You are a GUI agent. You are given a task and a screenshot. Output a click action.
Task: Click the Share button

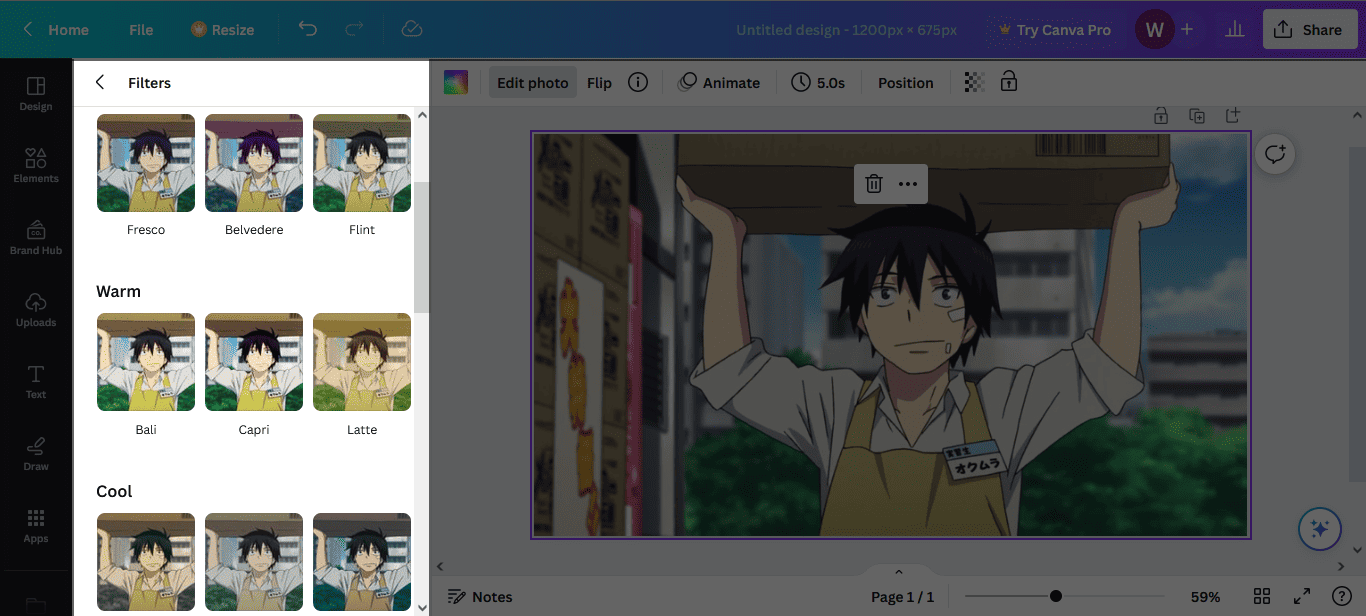tap(1308, 29)
